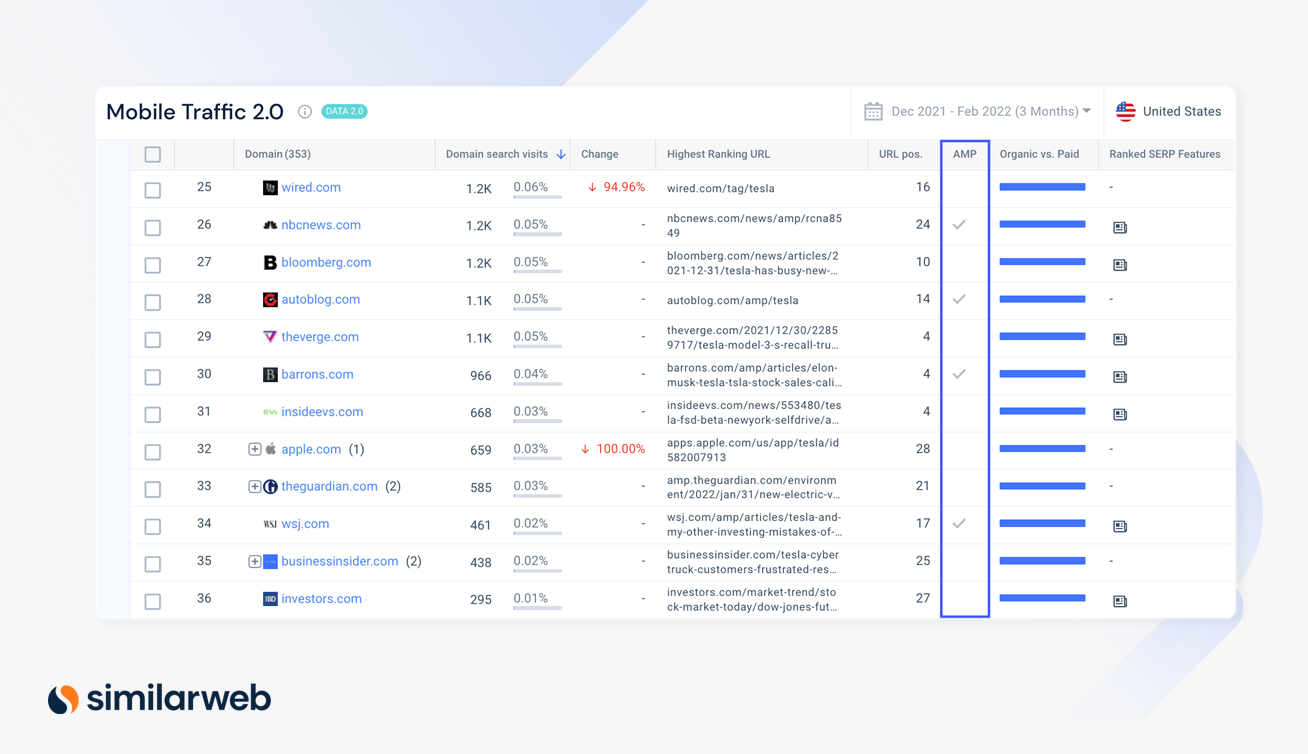
Task: Click Organic vs. Paid column header
Action: [x=1039, y=154]
